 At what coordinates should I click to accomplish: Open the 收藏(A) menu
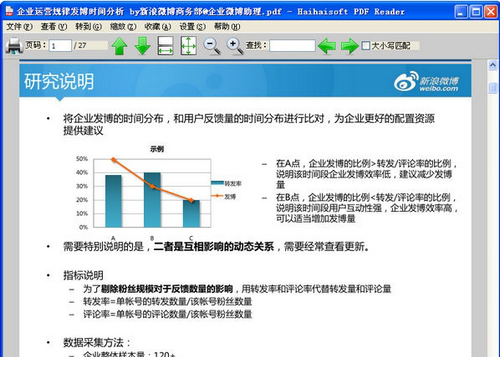click(x=158, y=27)
